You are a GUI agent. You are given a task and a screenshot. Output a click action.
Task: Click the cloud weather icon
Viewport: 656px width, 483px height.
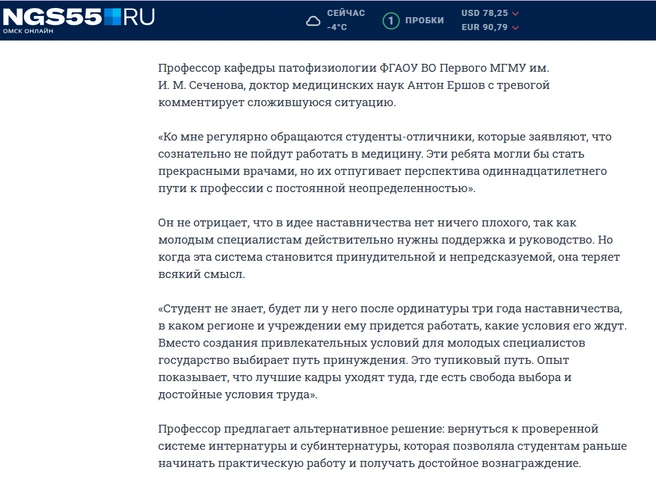tap(313, 21)
